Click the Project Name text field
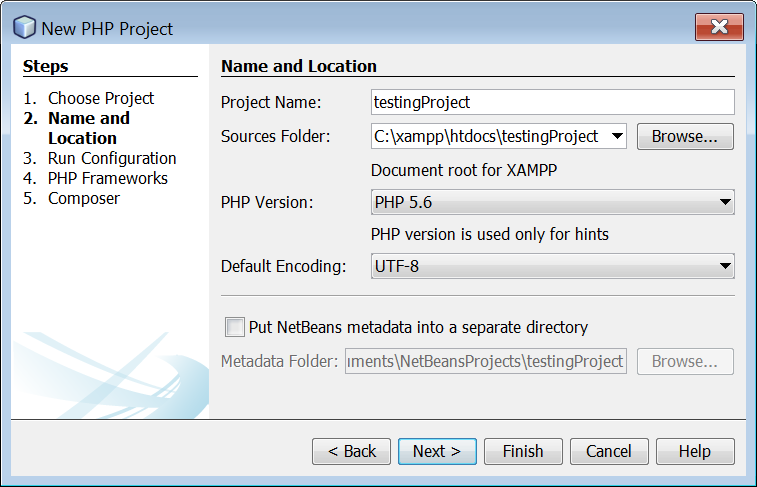 pyautogui.click(x=553, y=102)
